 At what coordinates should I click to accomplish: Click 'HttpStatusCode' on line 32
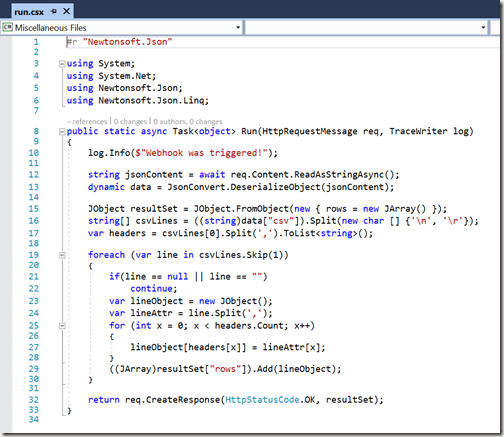262,400
